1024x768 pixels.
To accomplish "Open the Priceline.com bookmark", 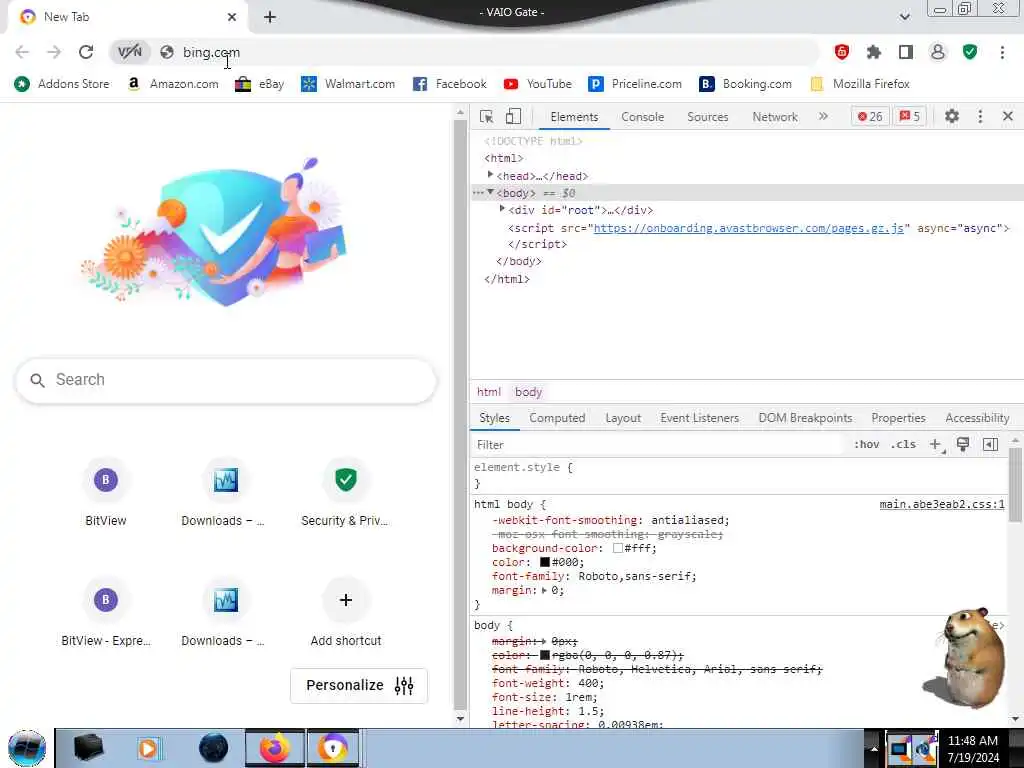I will [635, 84].
